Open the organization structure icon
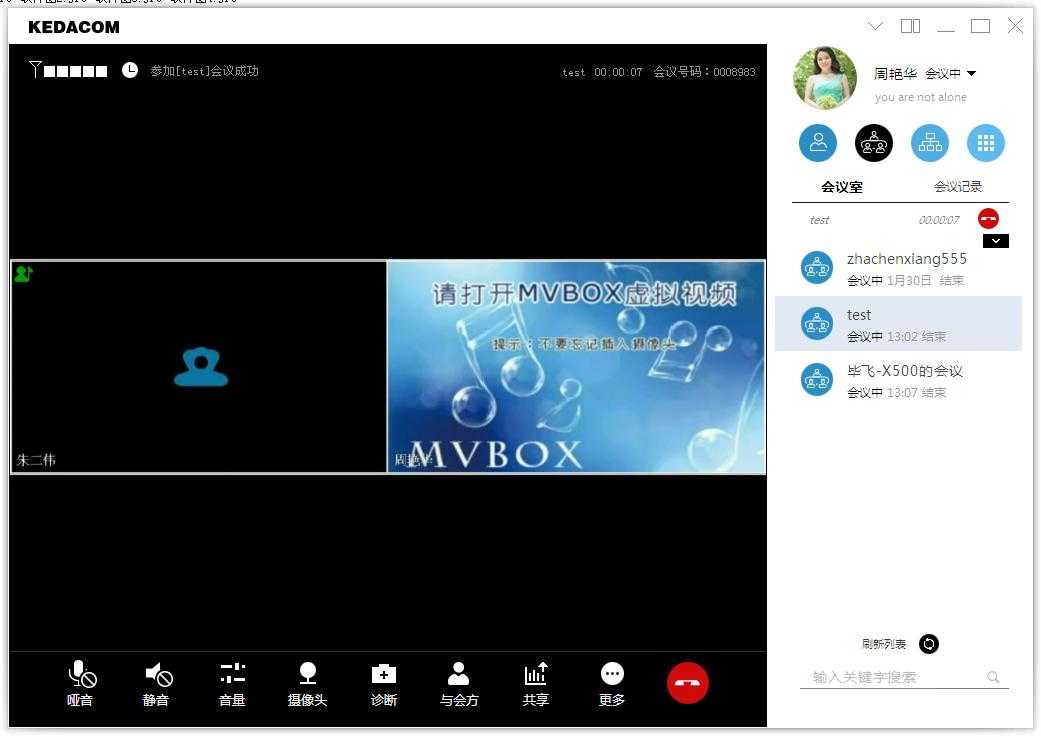 pos(930,143)
